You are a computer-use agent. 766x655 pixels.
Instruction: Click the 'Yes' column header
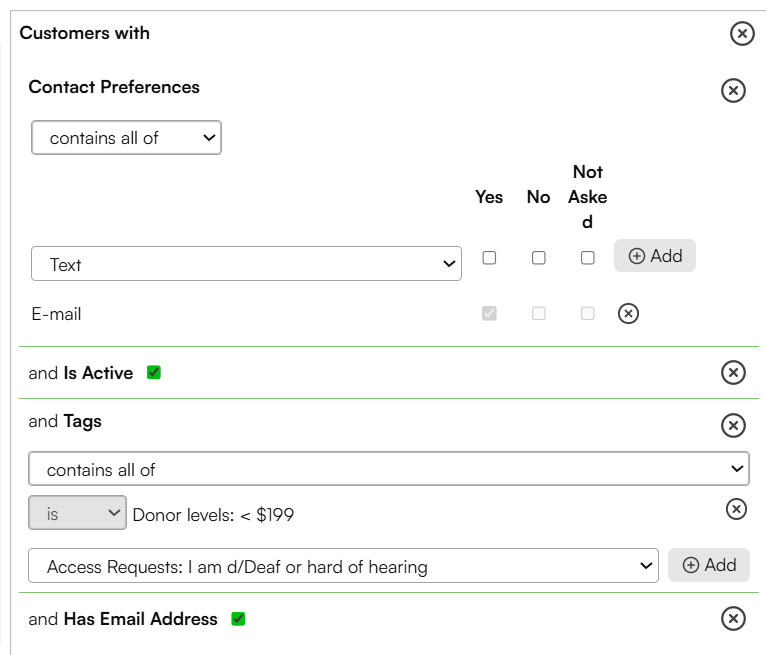tap(489, 197)
